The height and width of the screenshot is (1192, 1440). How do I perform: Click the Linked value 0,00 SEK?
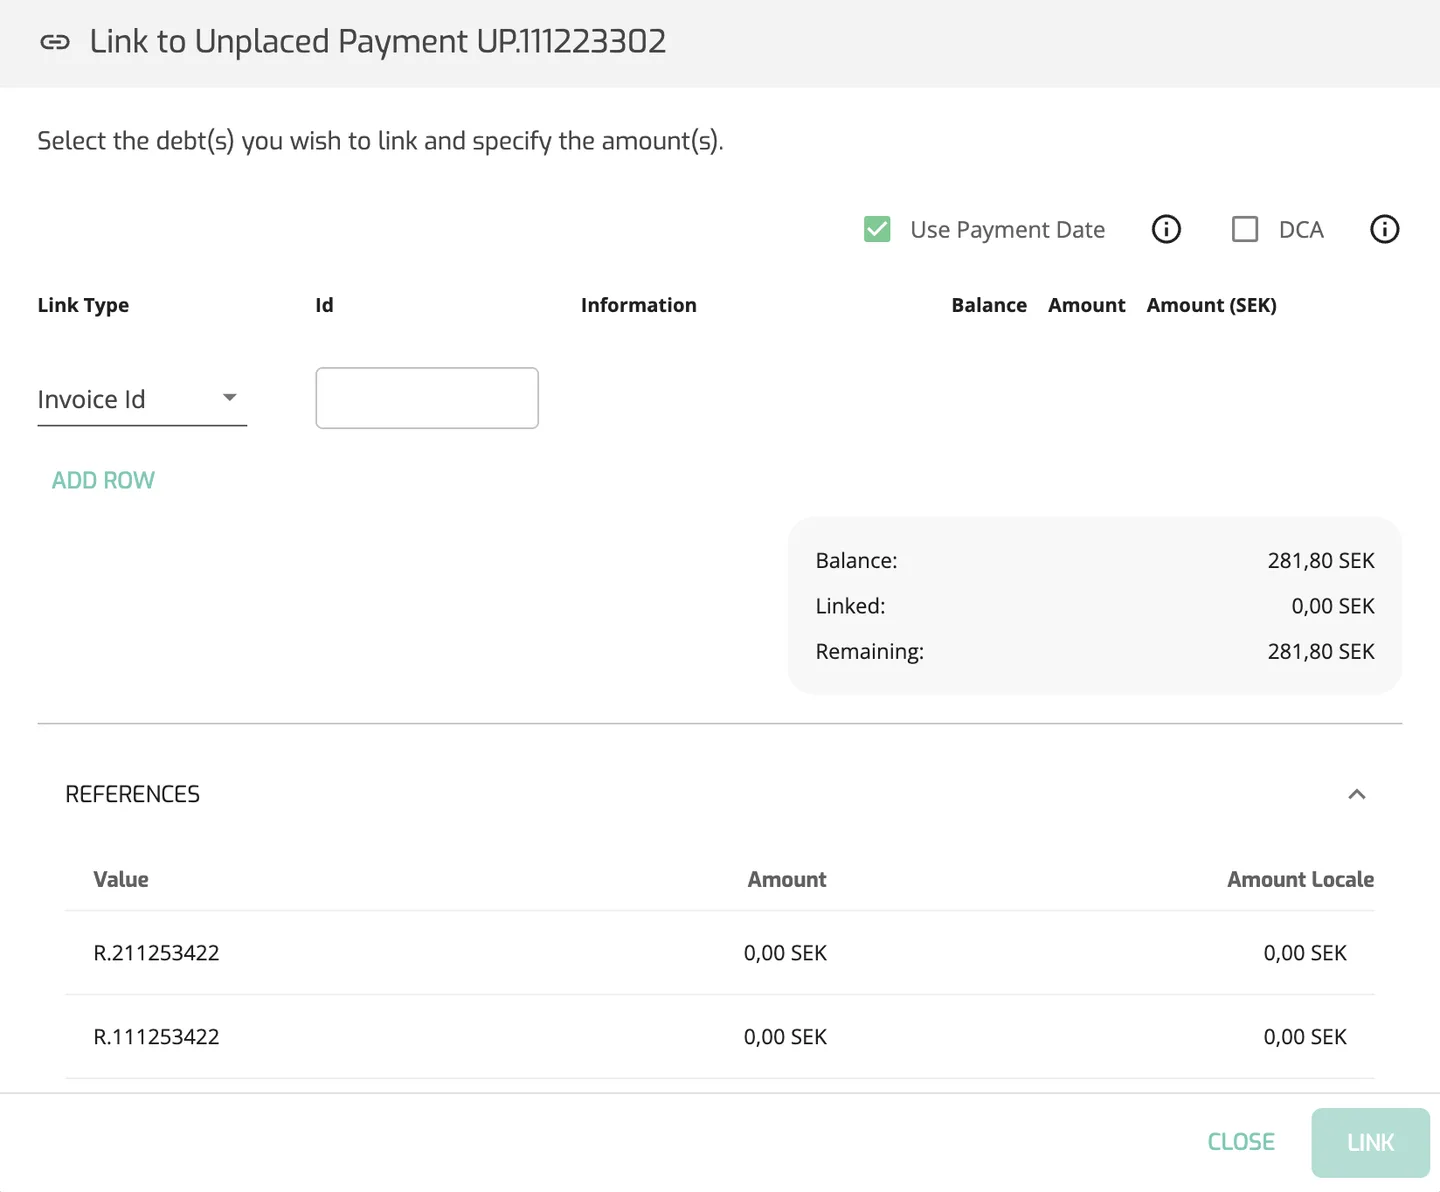point(1333,606)
